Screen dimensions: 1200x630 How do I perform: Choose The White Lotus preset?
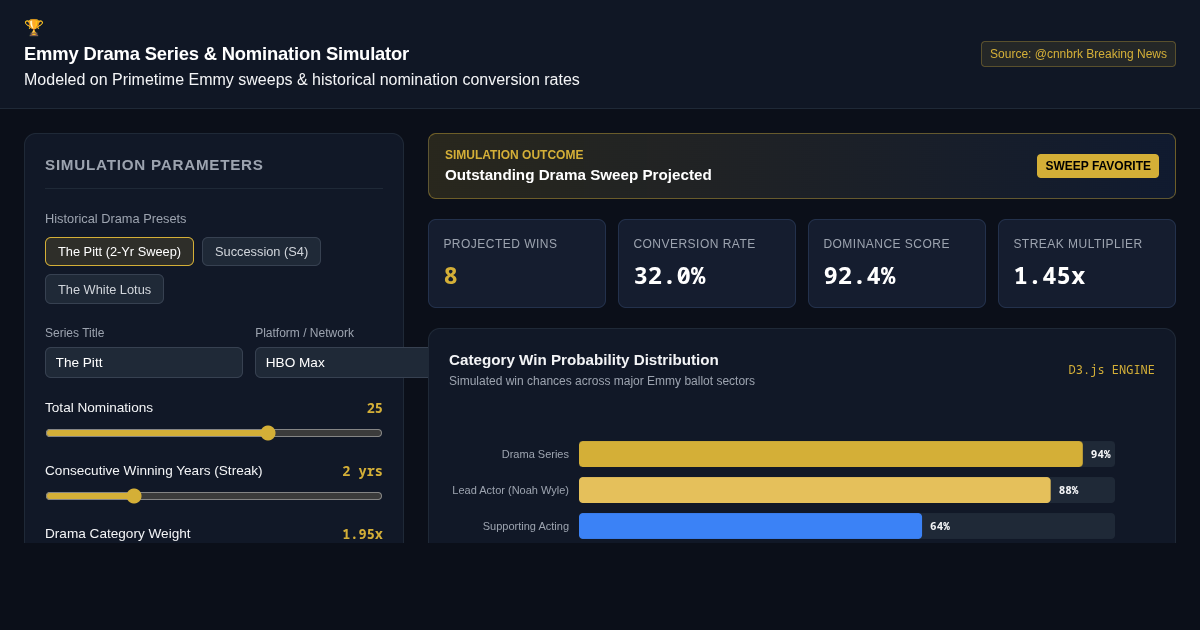[104, 289]
